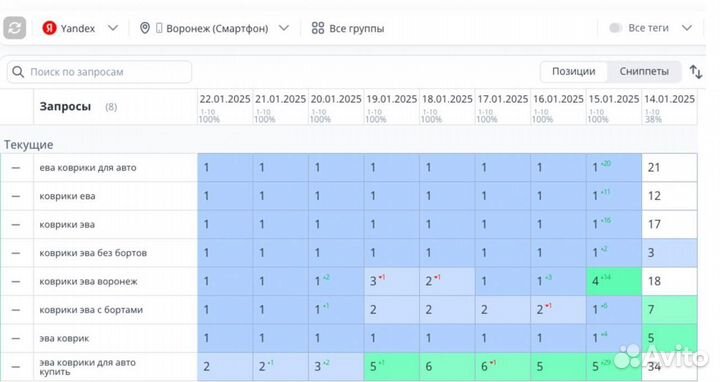The image size is (720, 382).
Task: Click position 17 for коврики эва on 14.01
Action: 669,225
